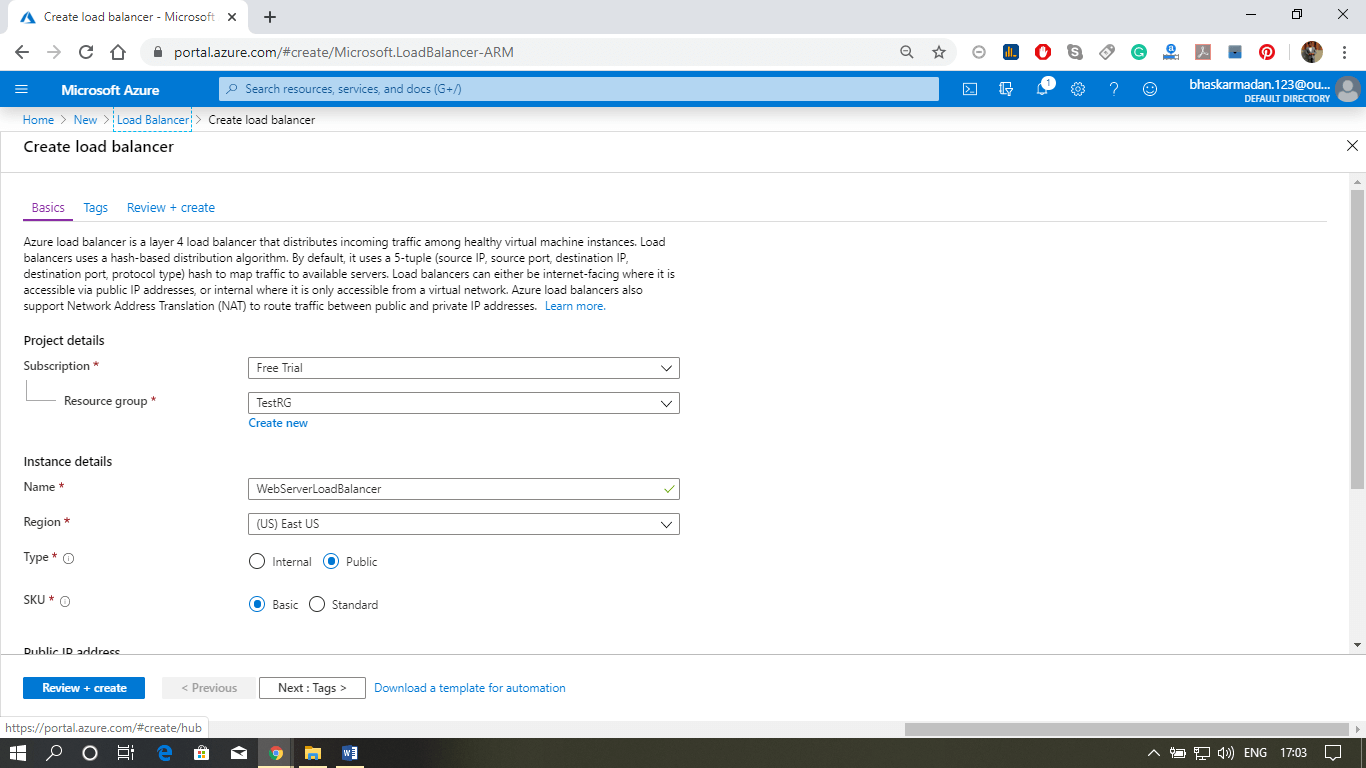Reload the browser page
The height and width of the screenshot is (768, 1366).
86,52
